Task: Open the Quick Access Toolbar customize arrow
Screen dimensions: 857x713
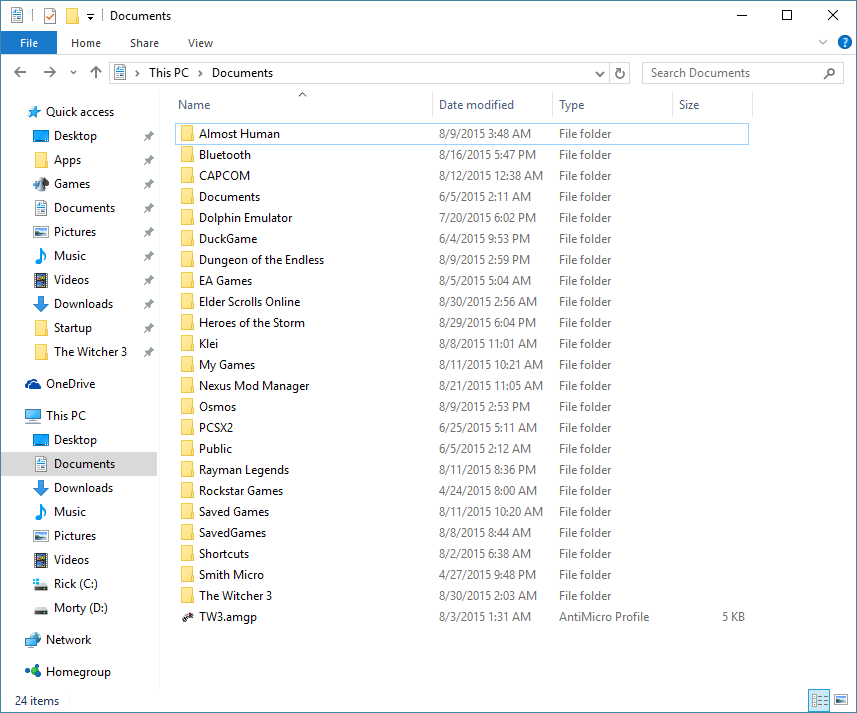Action: point(90,17)
